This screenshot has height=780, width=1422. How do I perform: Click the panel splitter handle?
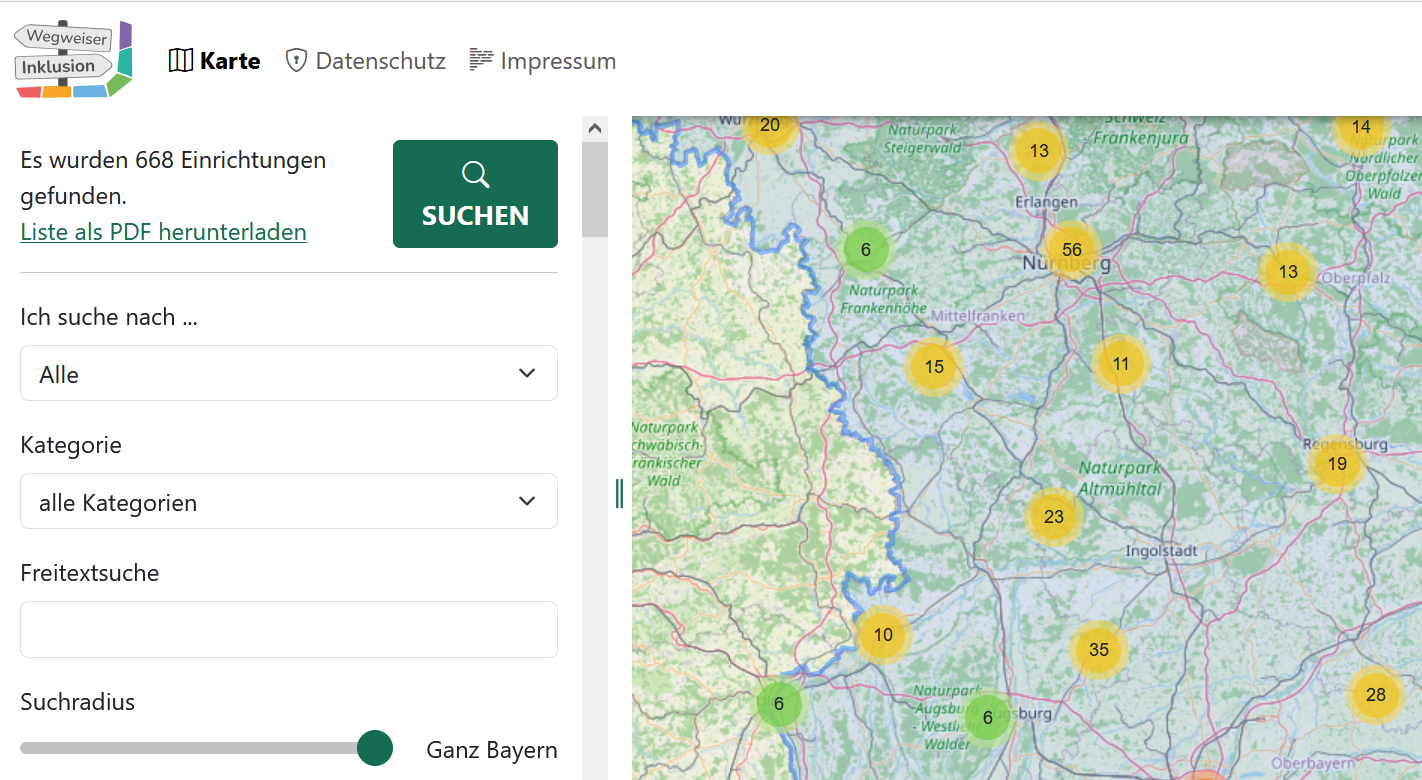coord(620,492)
